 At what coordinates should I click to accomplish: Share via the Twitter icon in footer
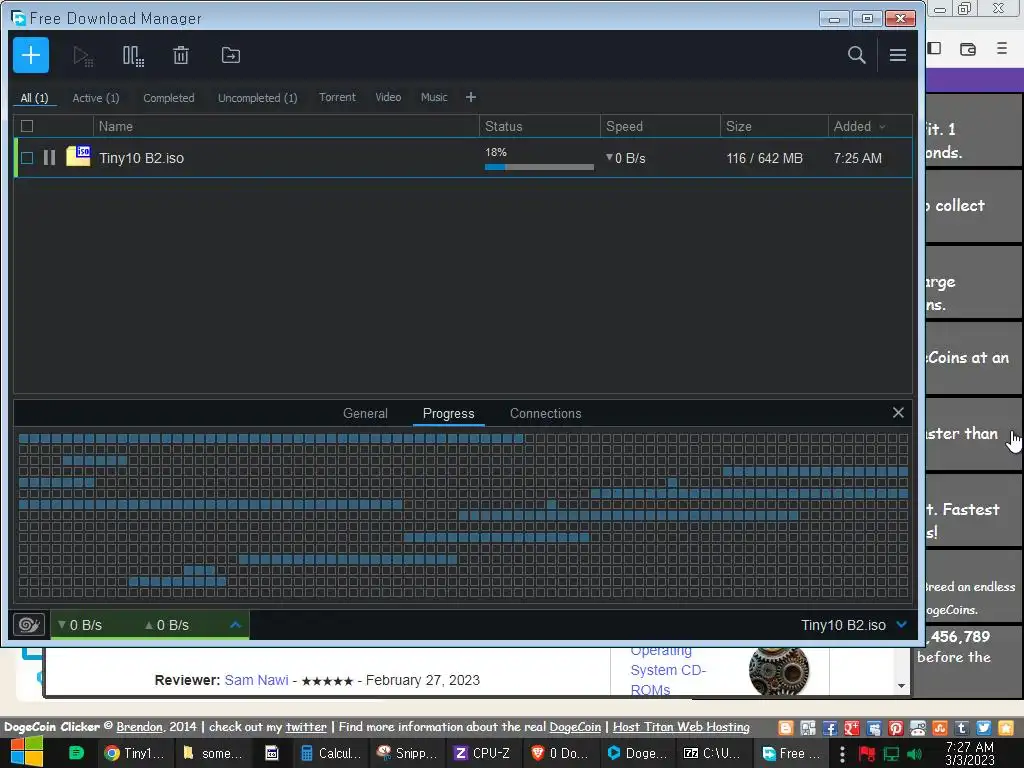point(984,728)
